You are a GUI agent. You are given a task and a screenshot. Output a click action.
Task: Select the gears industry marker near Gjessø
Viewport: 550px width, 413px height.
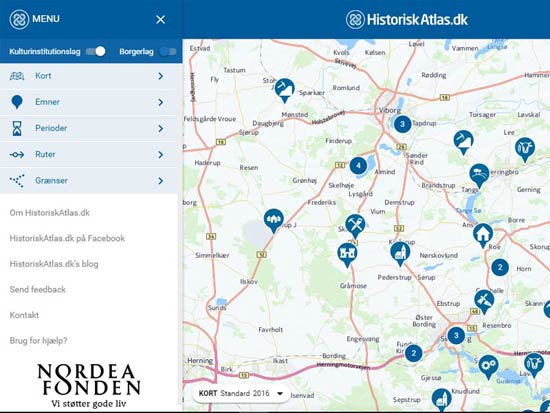[x=488, y=366]
